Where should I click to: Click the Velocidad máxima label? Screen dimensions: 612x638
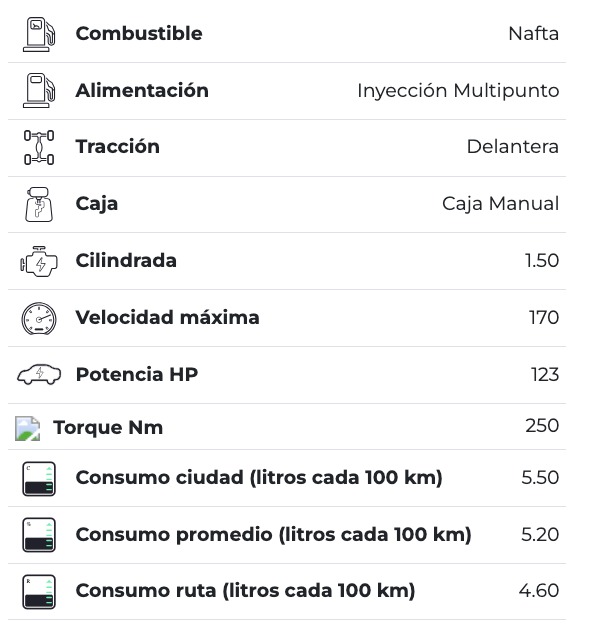pos(167,318)
